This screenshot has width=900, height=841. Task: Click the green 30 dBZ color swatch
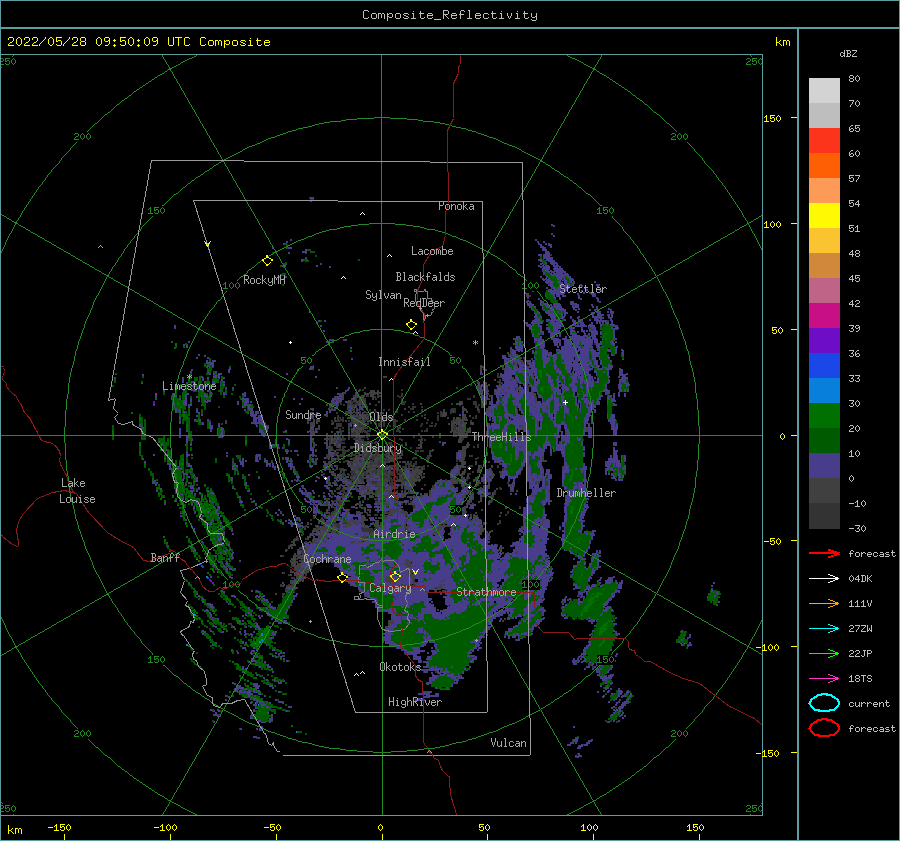[824, 416]
